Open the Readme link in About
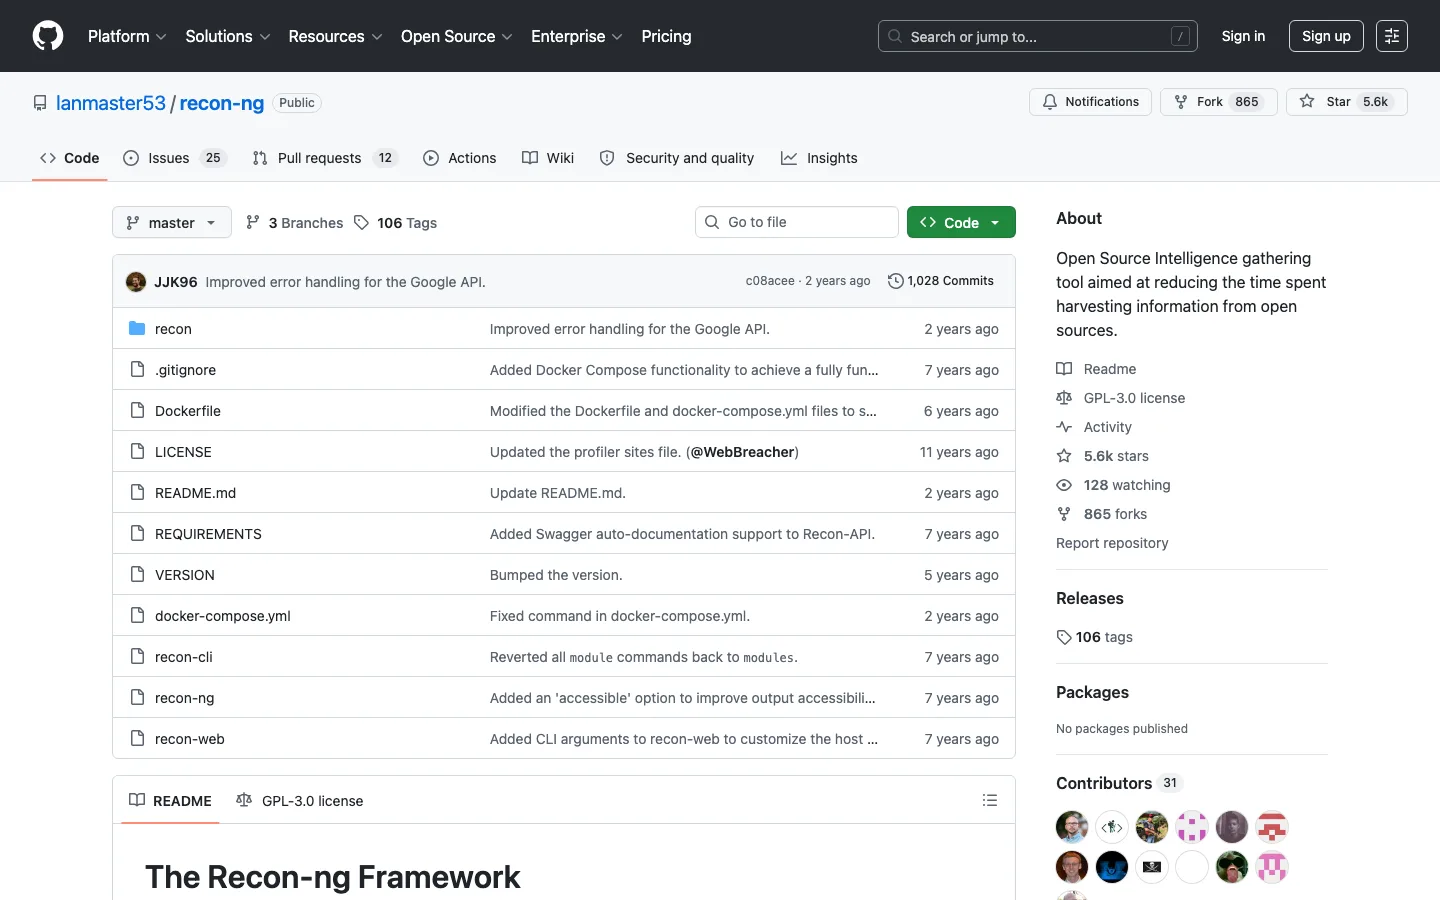 click(1097, 369)
